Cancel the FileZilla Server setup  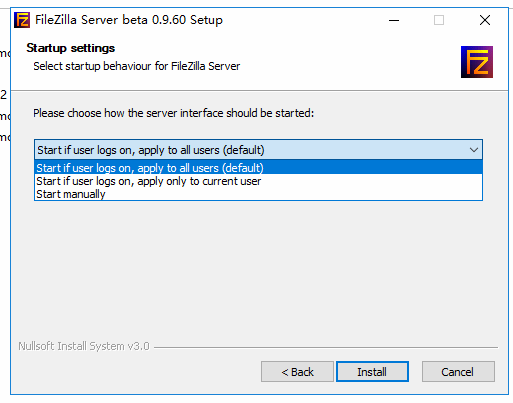458,372
